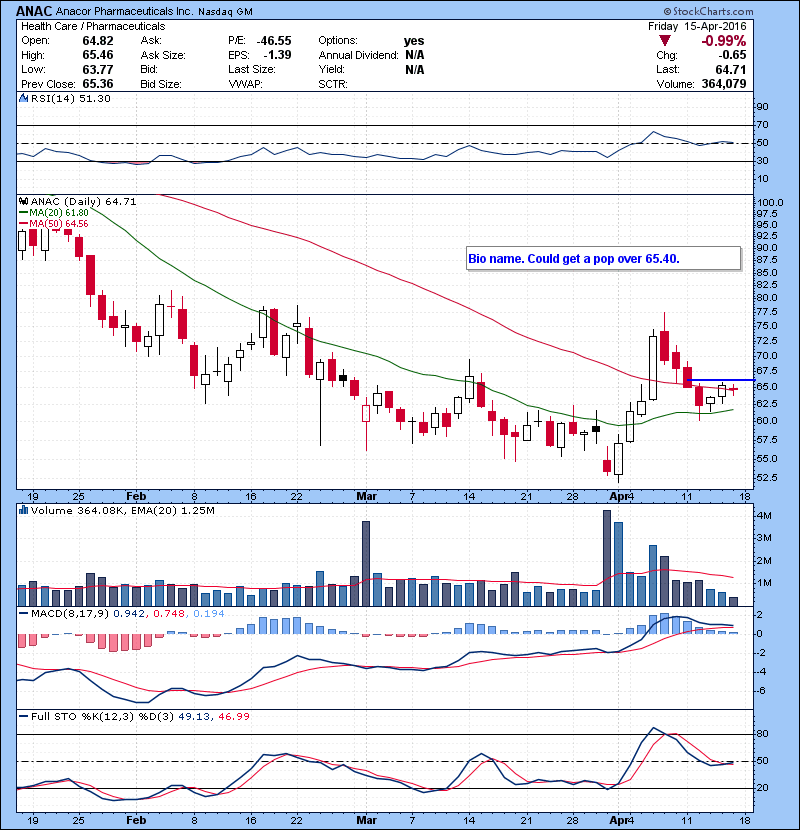
Task: Click the StockCharts.com copyright text
Action: click(x=708, y=11)
